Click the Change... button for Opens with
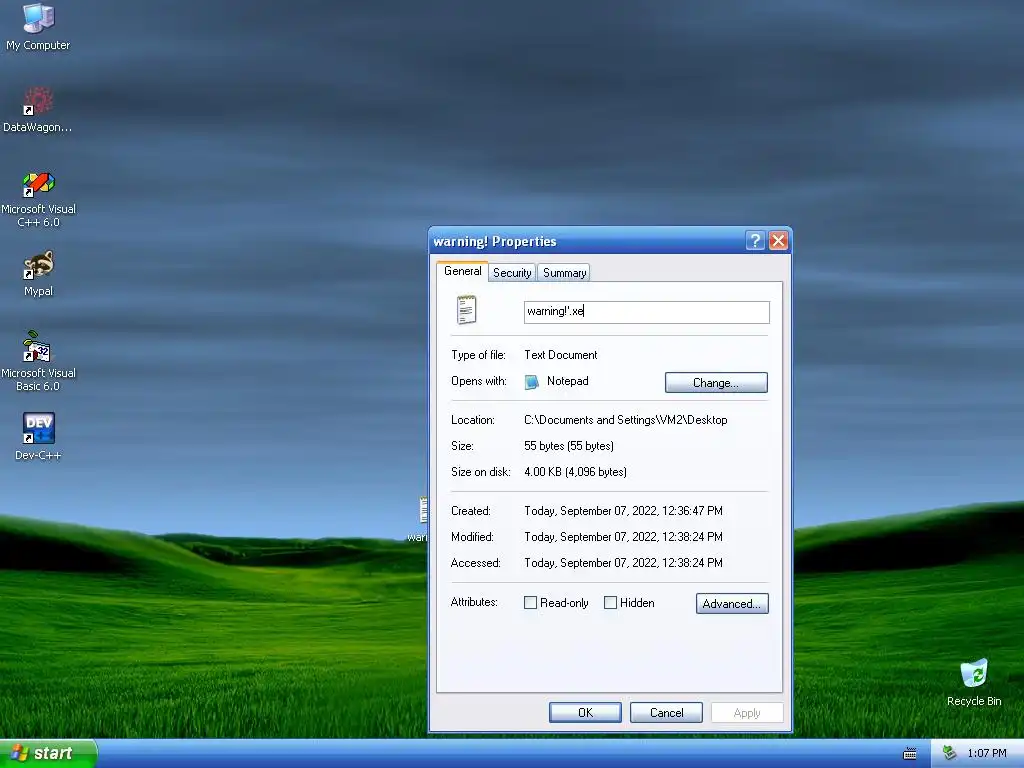Screen dimensions: 1024x768 [x=716, y=383]
